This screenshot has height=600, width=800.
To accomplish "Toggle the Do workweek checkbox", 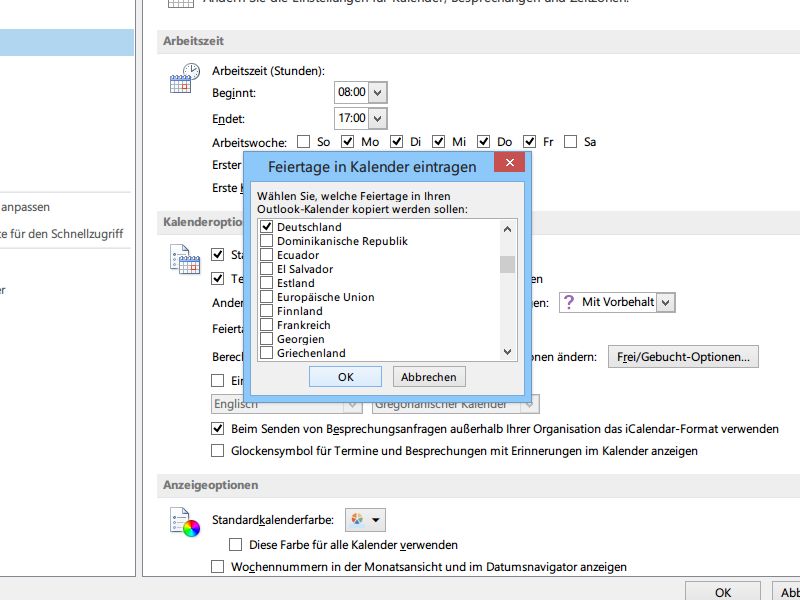I will [483, 141].
